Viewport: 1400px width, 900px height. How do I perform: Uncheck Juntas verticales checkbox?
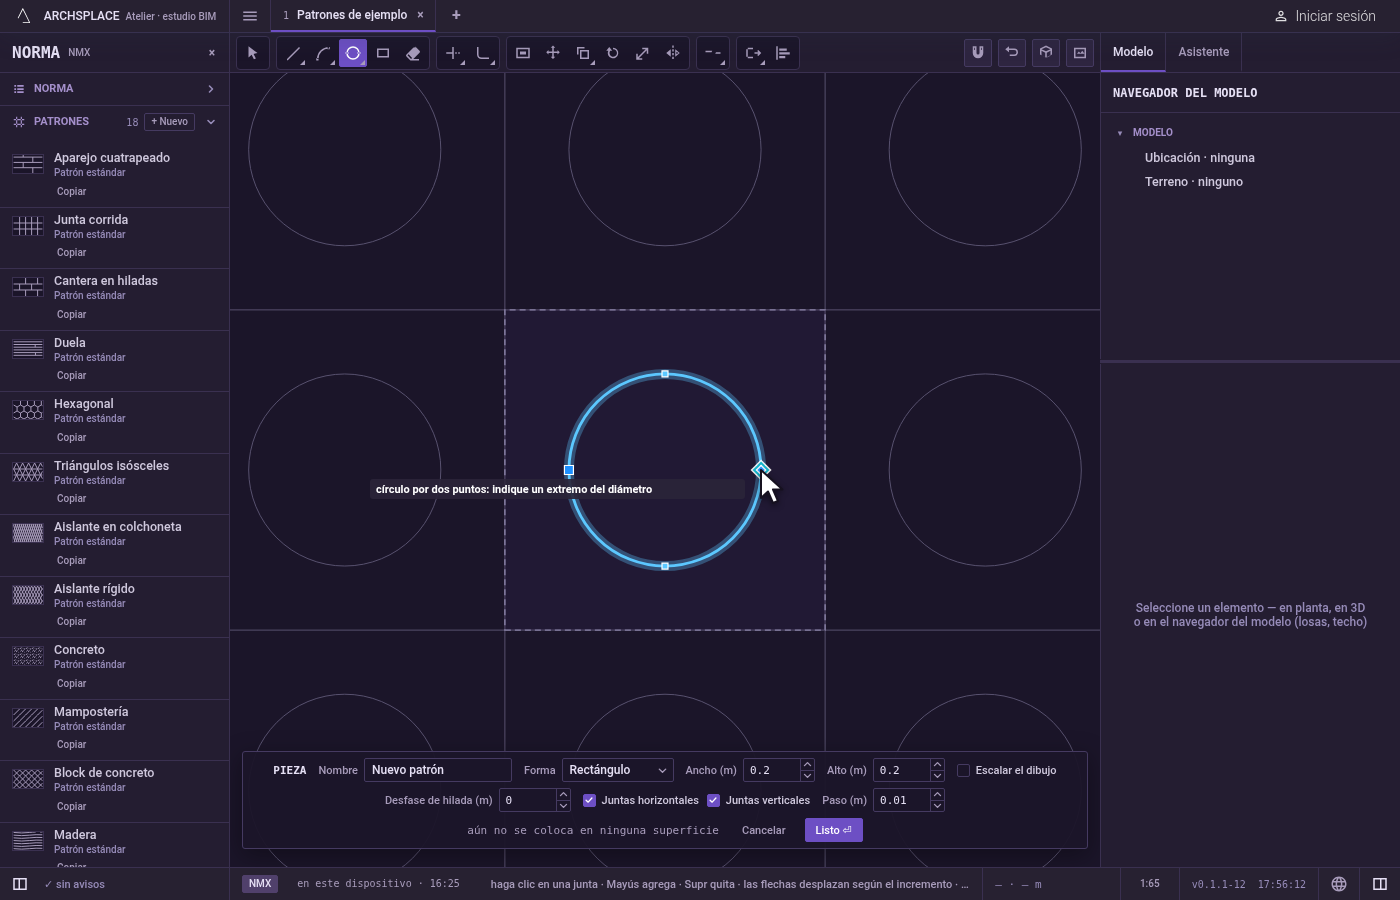pyautogui.click(x=713, y=800)
